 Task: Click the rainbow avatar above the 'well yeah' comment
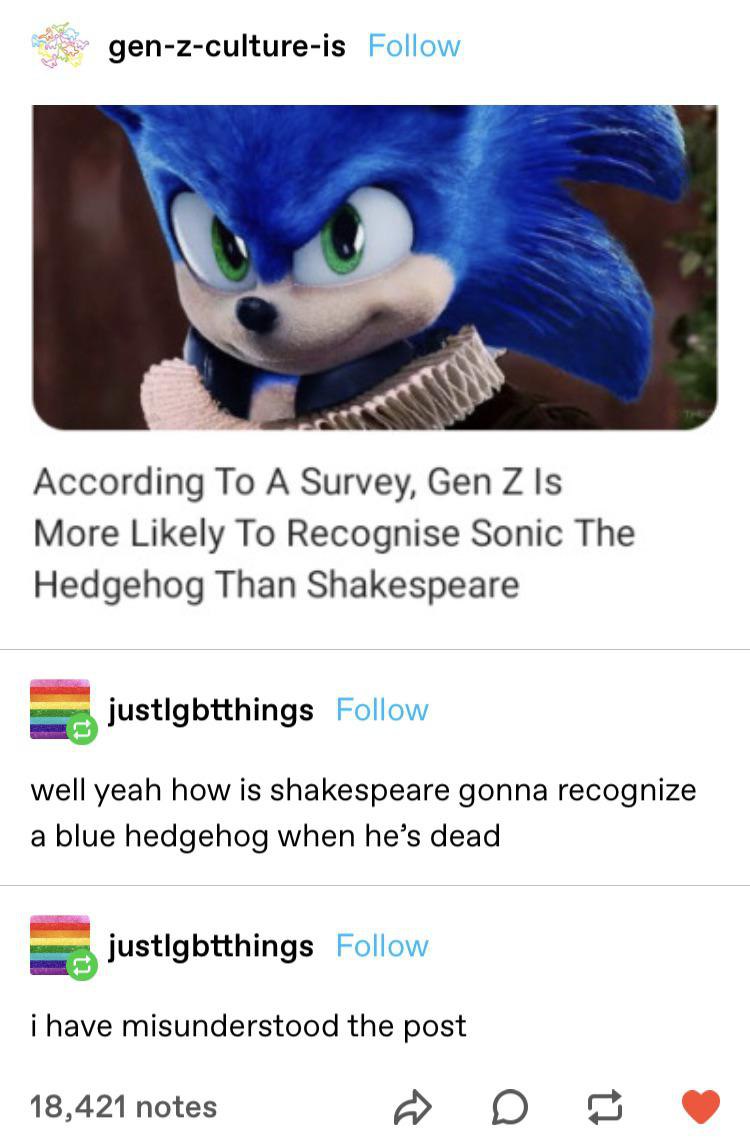(60, 709)
